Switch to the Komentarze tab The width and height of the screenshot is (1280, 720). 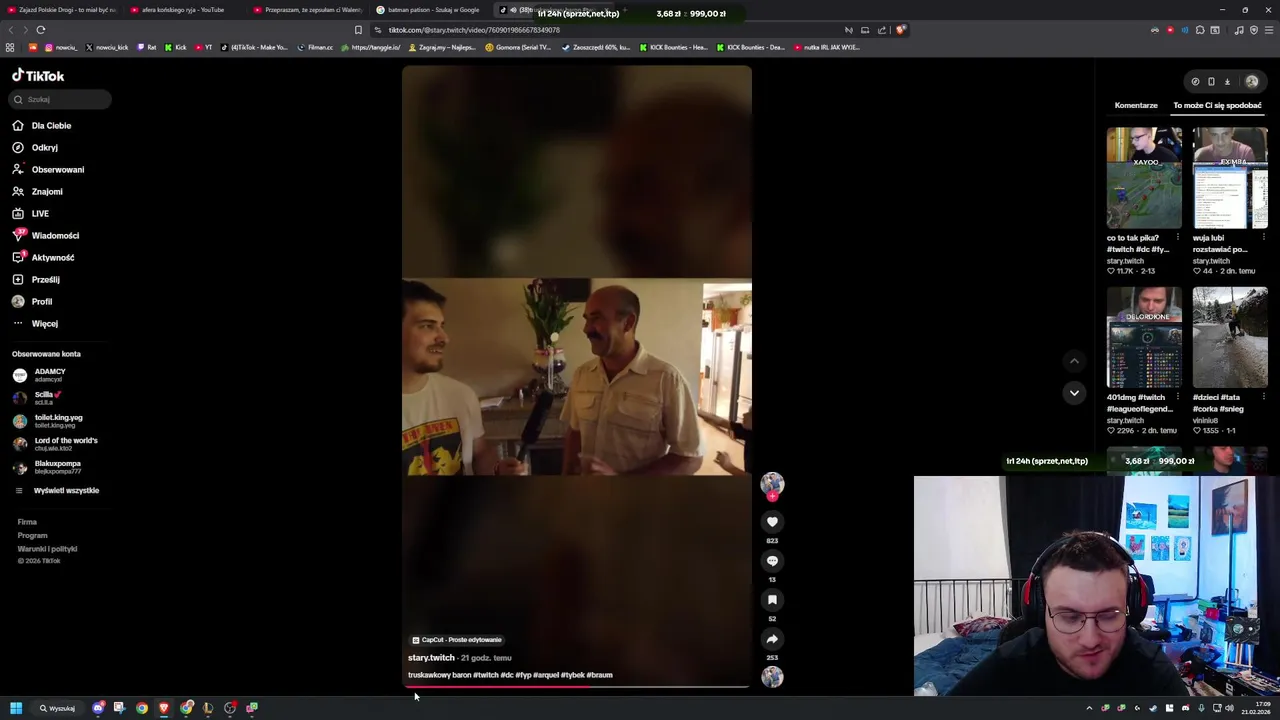[1136, 105]
